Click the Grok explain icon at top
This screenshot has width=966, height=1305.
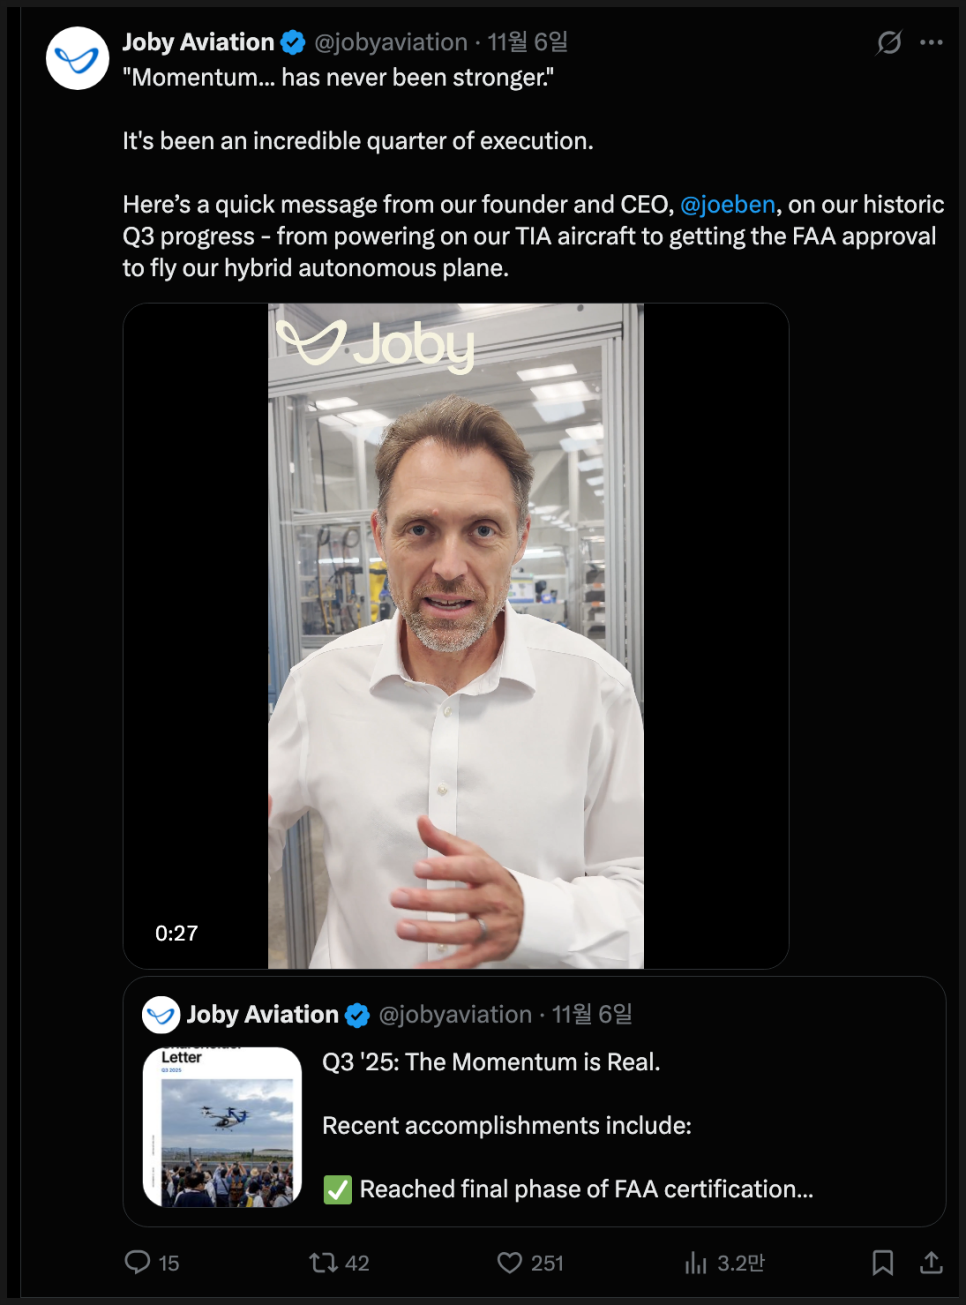[x=889, y=42]
